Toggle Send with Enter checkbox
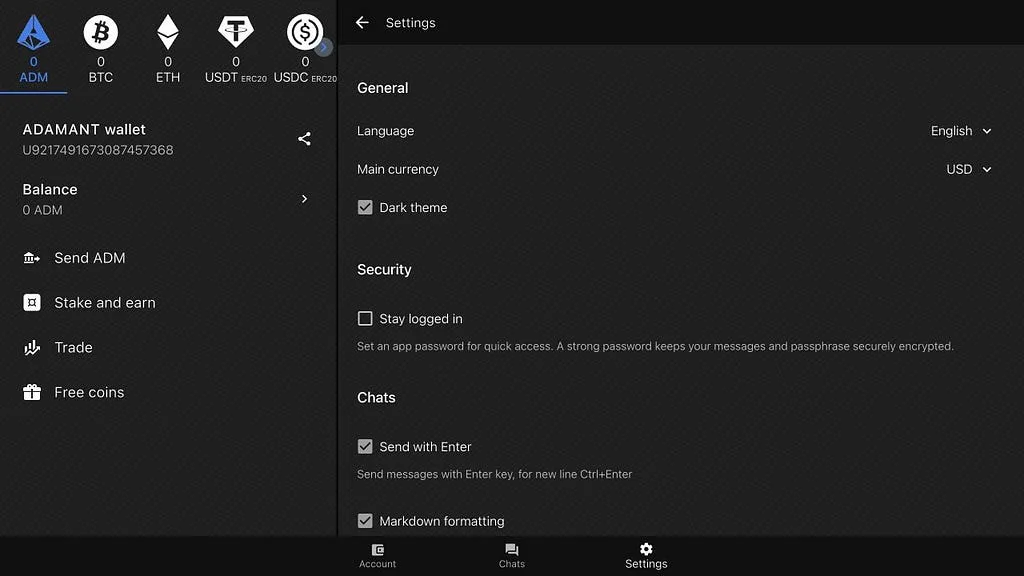1024x576 pixels. pyautogui.click(x=365, y=447)
